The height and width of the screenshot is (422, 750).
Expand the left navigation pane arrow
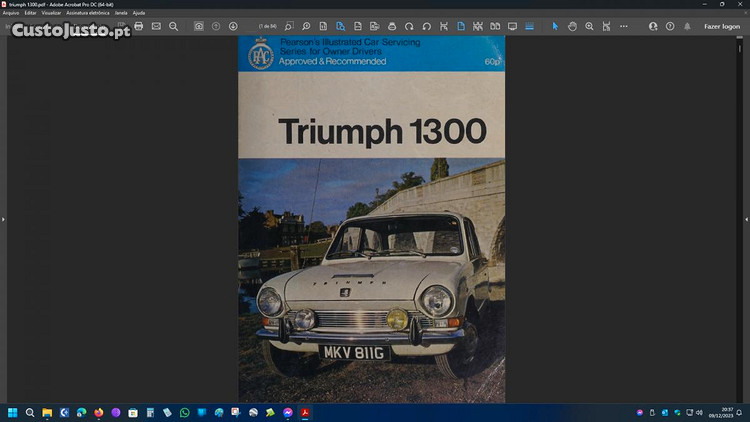coord(4,218)
